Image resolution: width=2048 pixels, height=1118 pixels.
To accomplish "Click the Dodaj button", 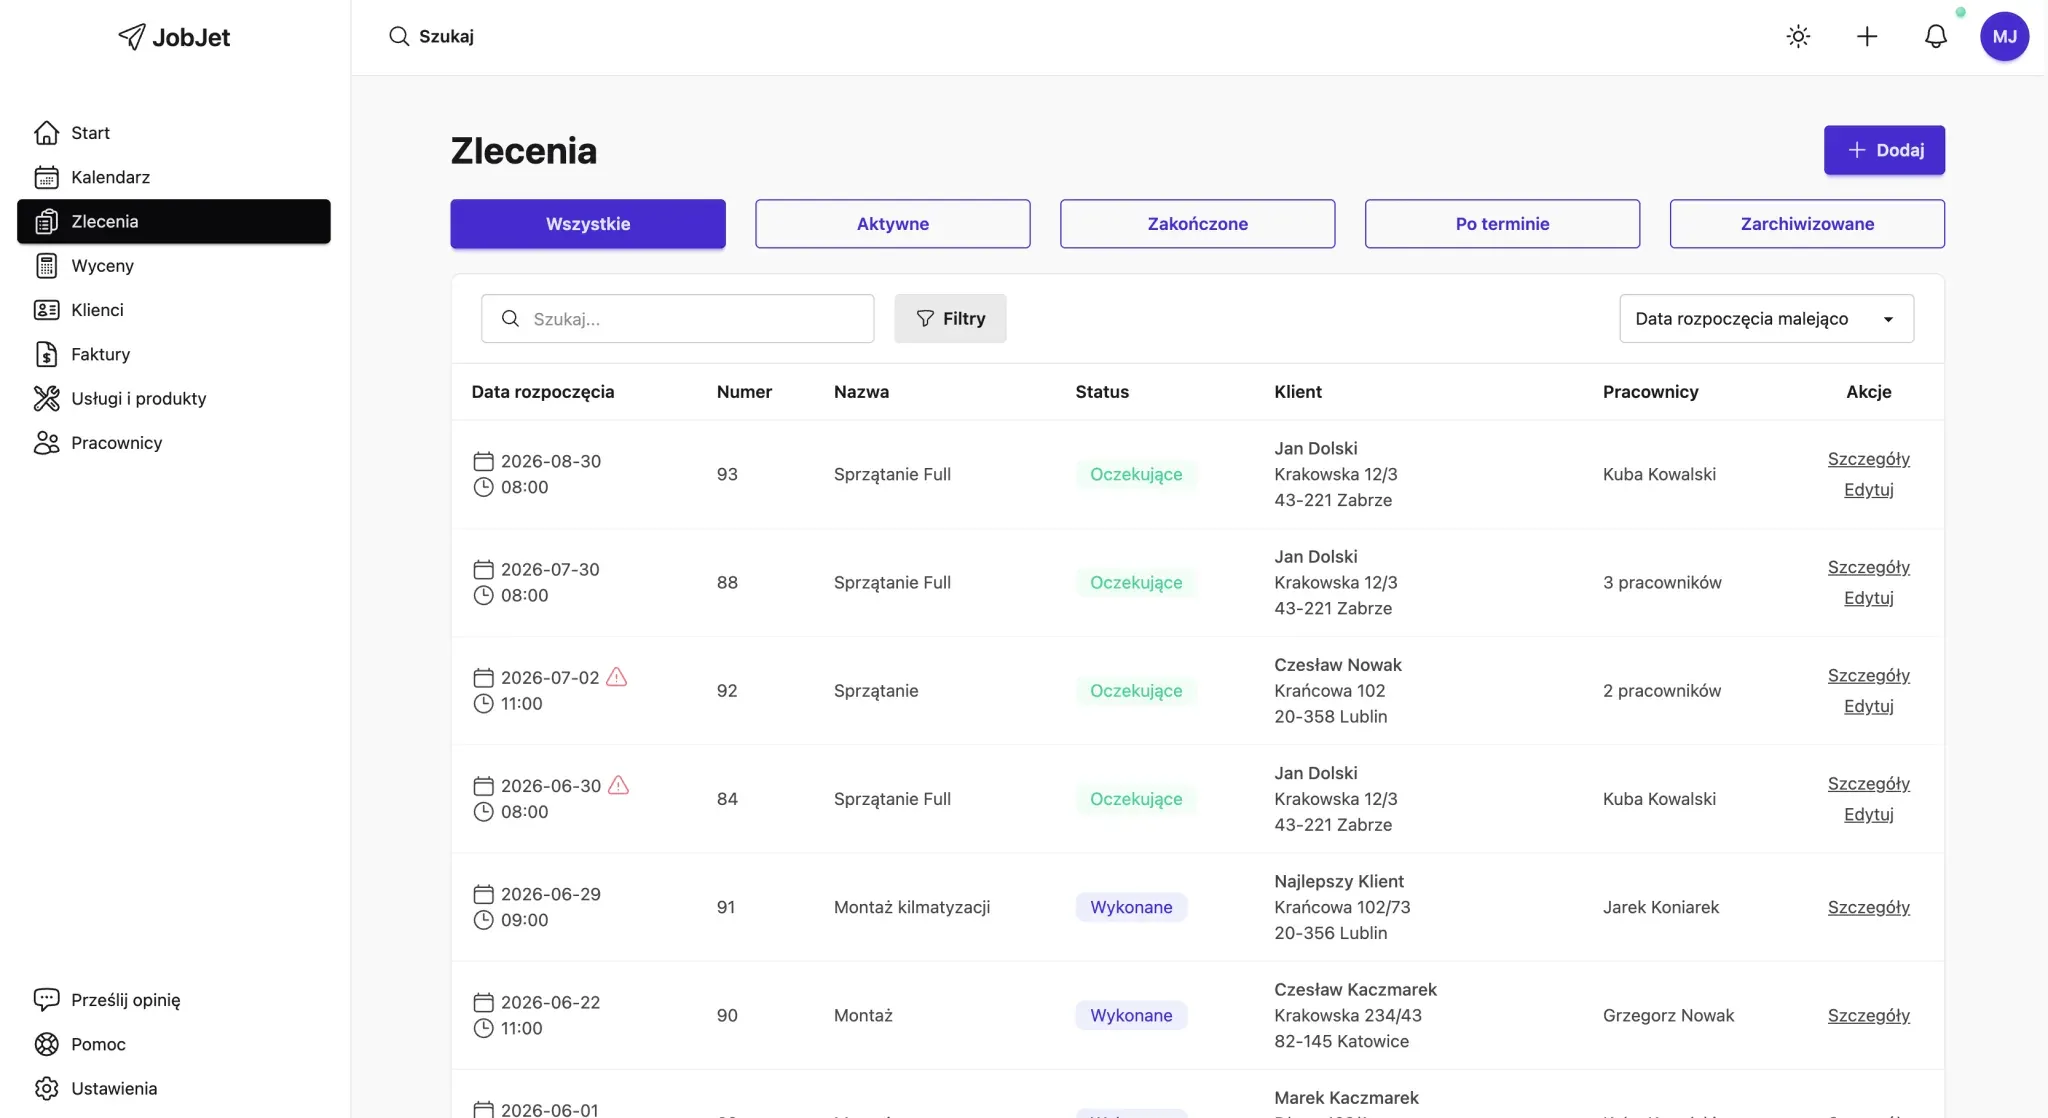I will coord(1884,150).
